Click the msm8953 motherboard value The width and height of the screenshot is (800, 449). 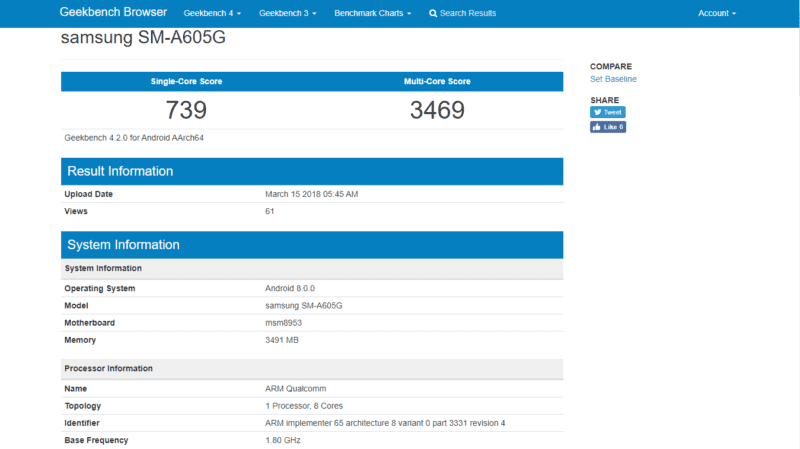[x=286, y=323]
